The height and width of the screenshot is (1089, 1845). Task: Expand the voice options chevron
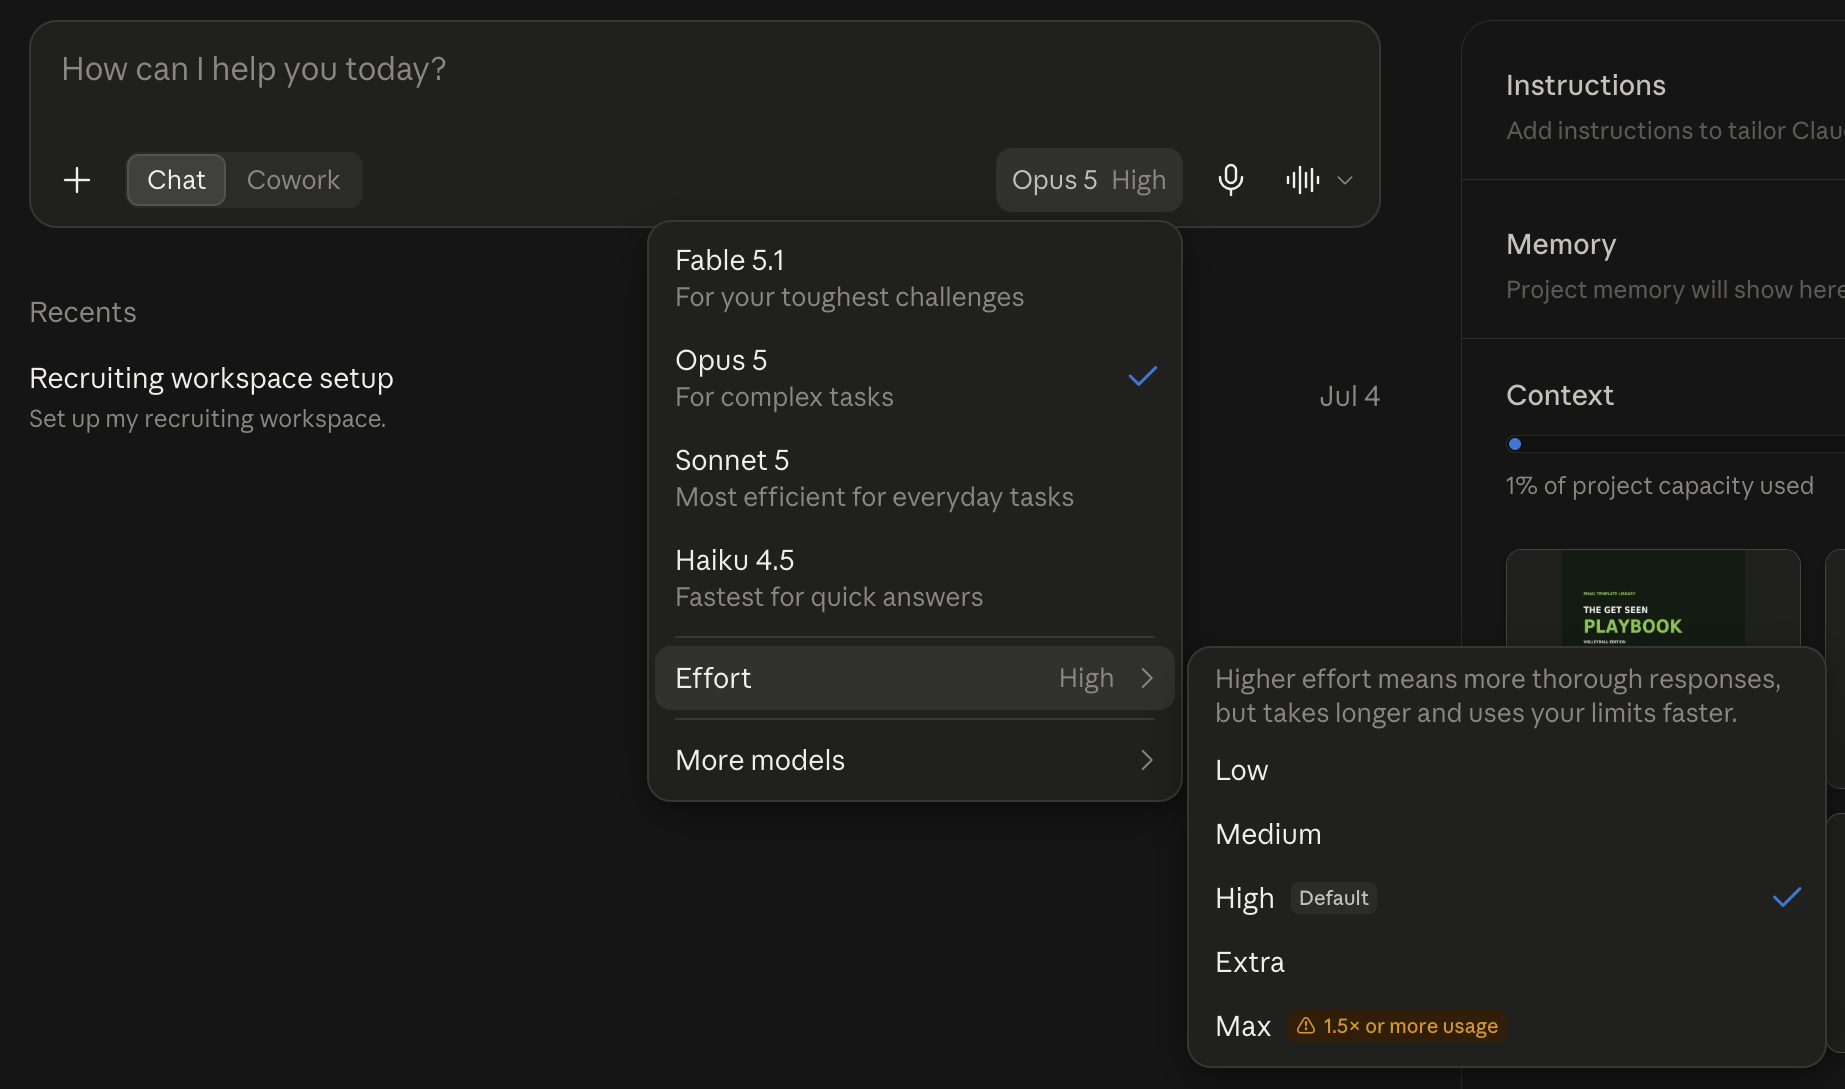[x=1345, y=180]
